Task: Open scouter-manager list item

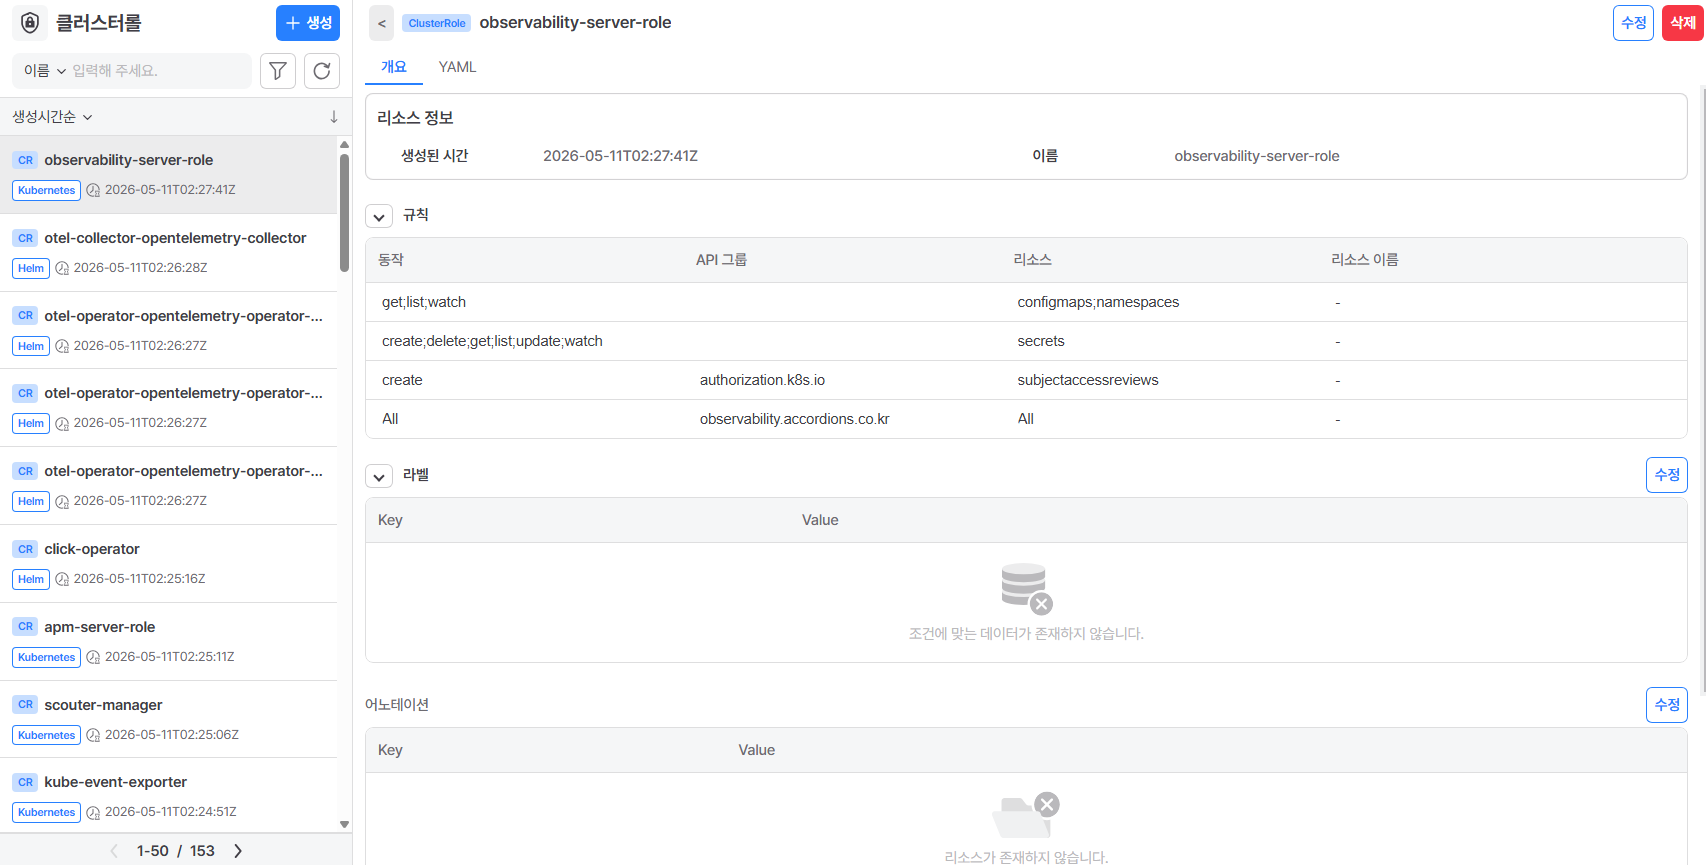Action: [x=169, y=720]
